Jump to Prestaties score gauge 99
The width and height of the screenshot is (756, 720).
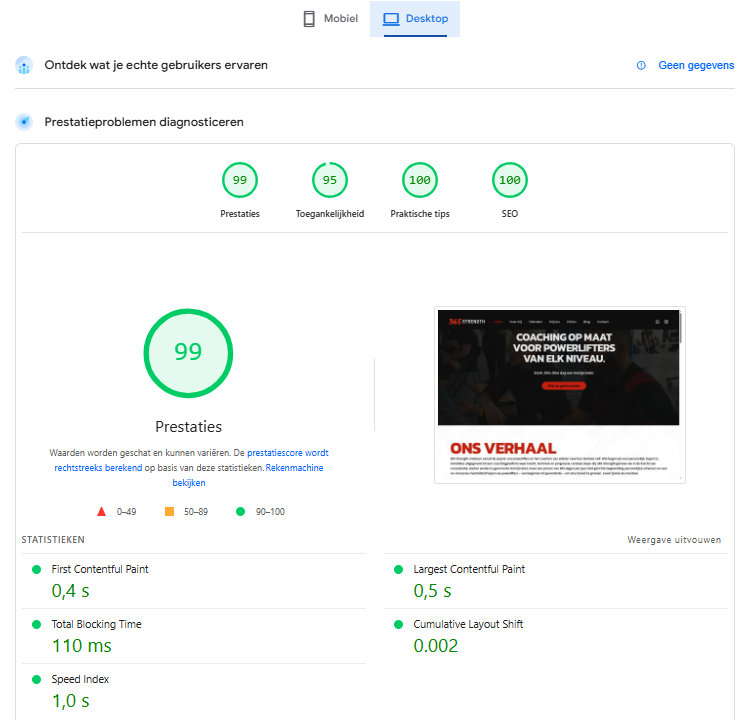click(x=240, y=180)
